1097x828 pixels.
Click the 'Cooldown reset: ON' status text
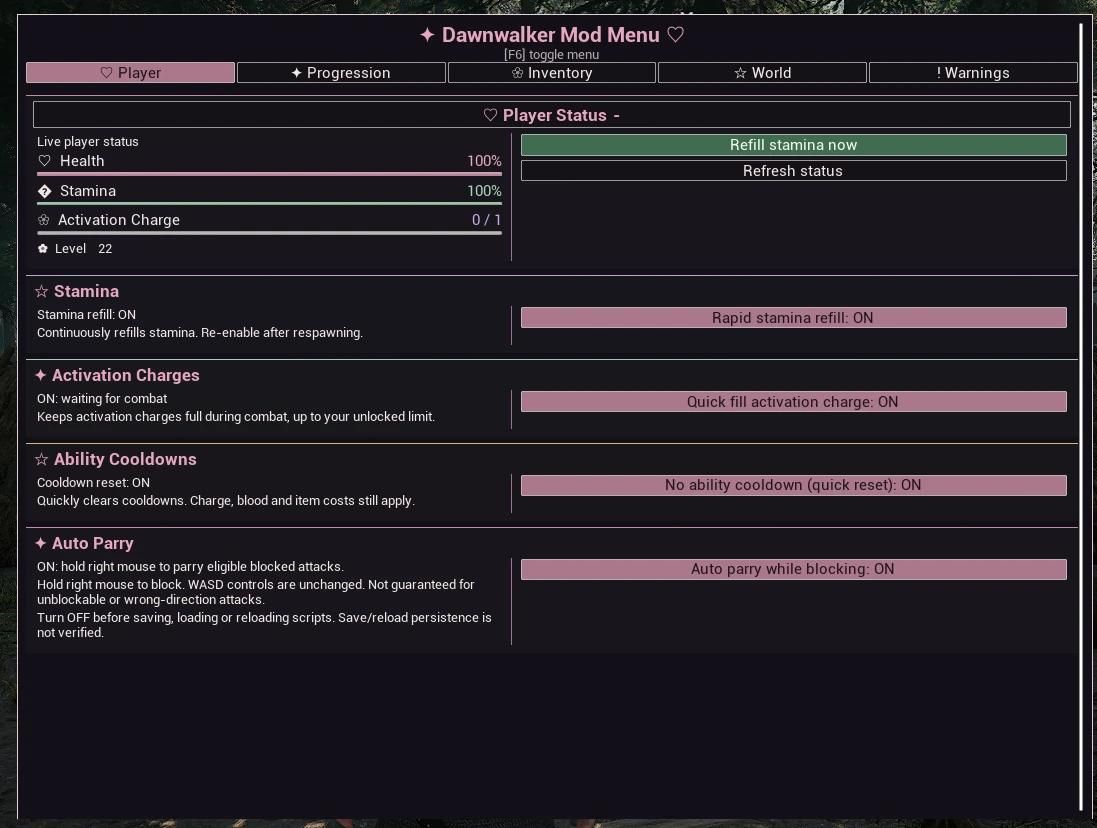[x=93, y=483]
